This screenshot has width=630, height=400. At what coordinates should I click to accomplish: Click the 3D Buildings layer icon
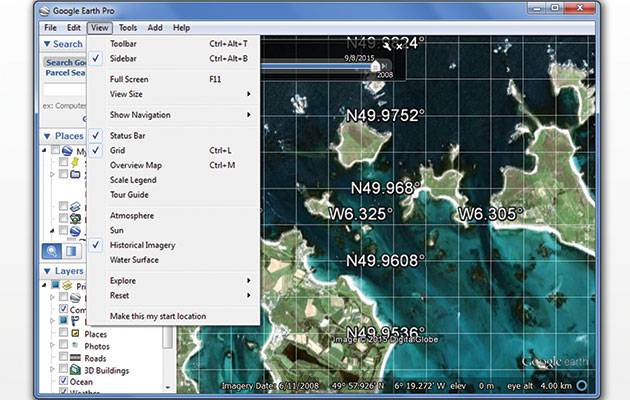(75, 369)
